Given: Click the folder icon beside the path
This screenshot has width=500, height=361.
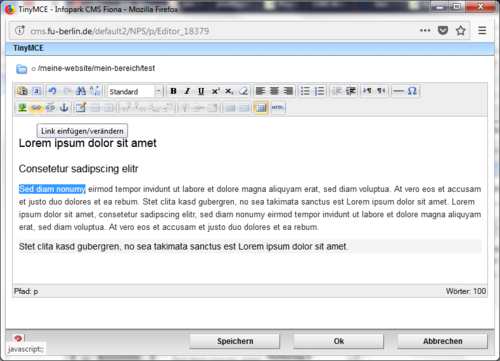Looking at the screenshot, I should [22, 69].
